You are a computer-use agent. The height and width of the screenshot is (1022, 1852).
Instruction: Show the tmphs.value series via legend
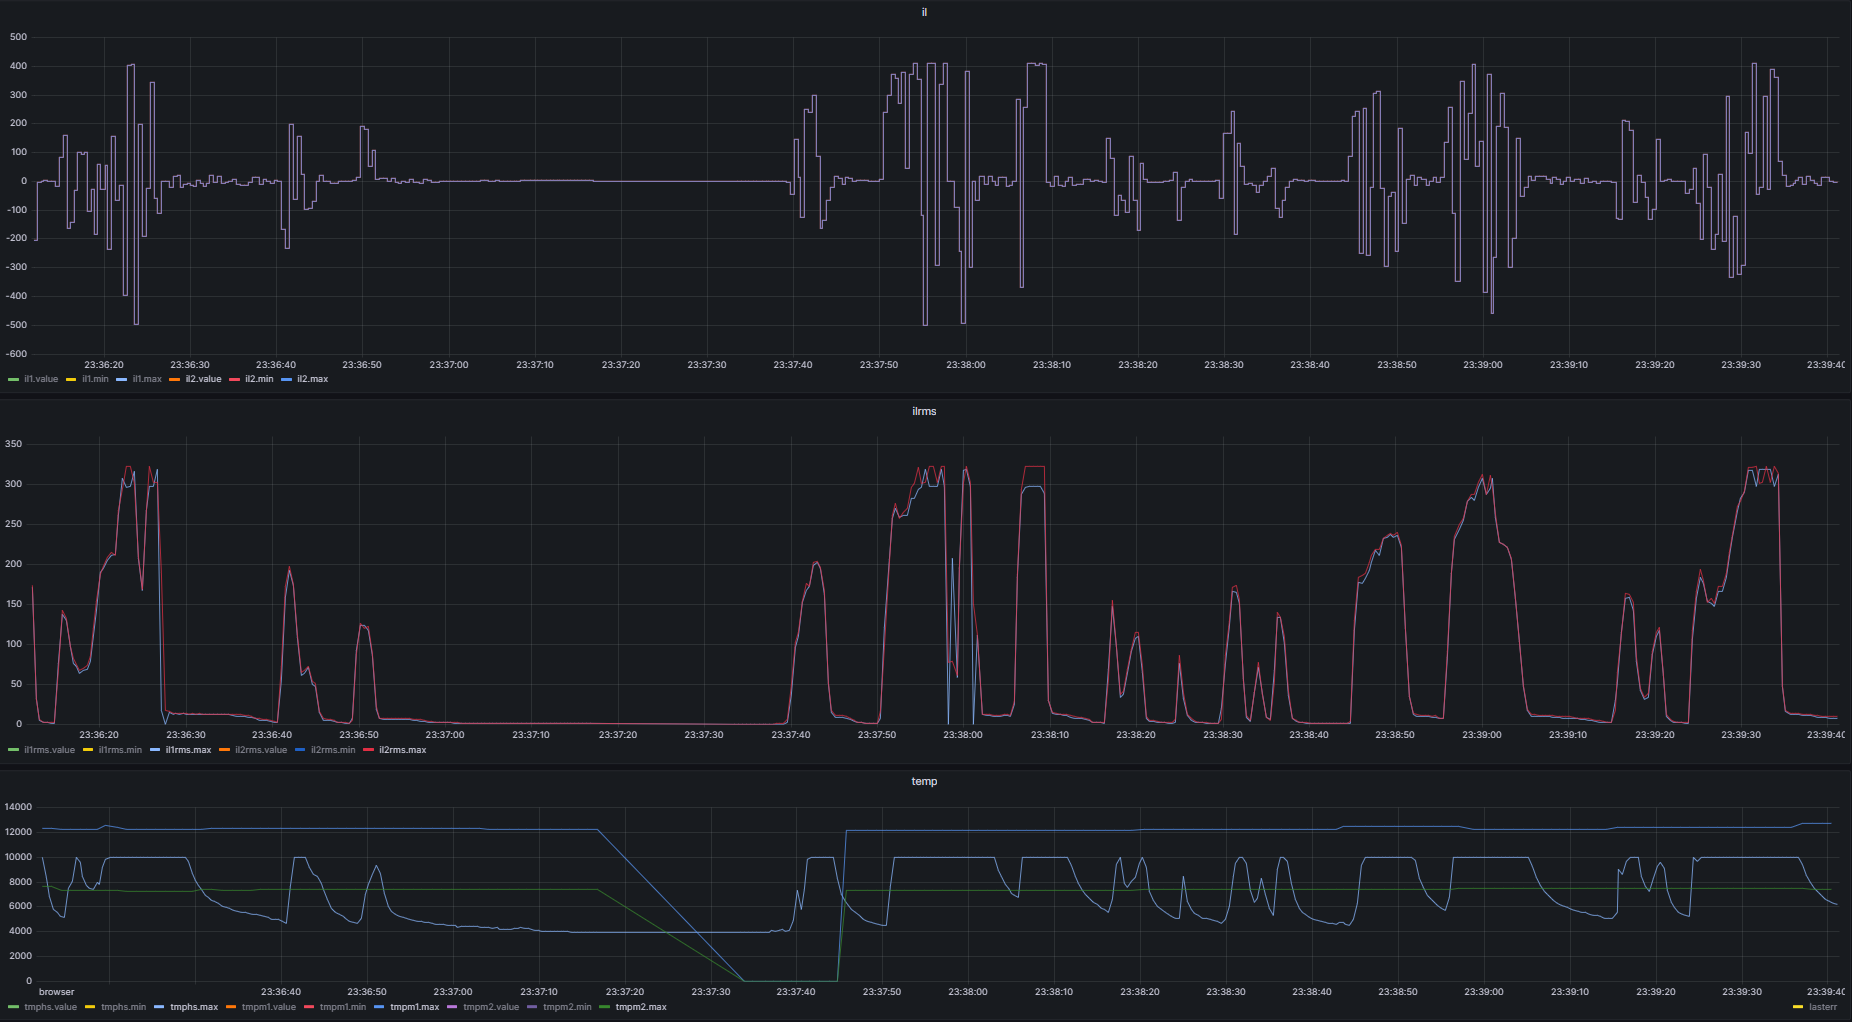pos(50,1007)
